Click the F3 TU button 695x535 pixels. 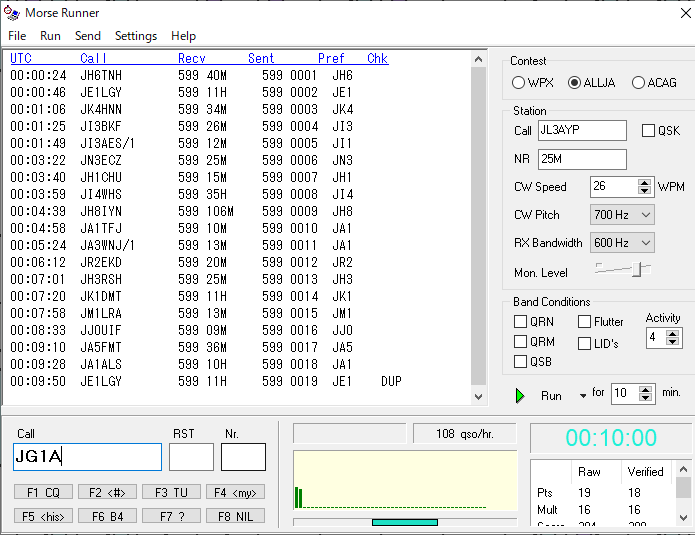(x=172, y=492)
